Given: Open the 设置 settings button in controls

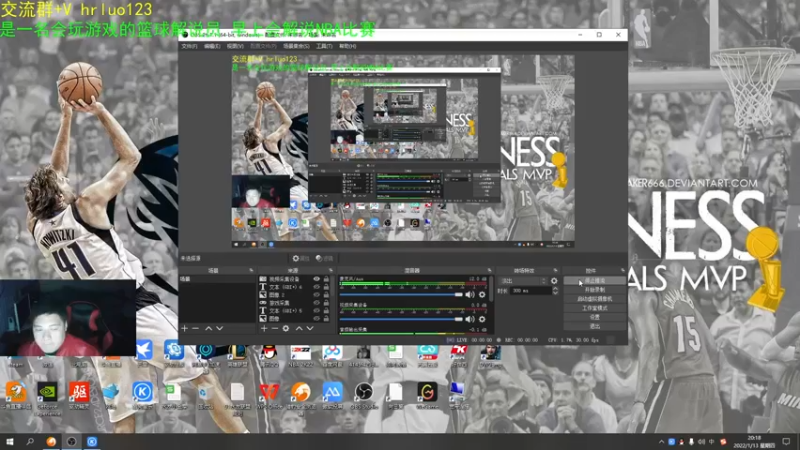Looking at the screenshot, I should click(x=594, y=317).
